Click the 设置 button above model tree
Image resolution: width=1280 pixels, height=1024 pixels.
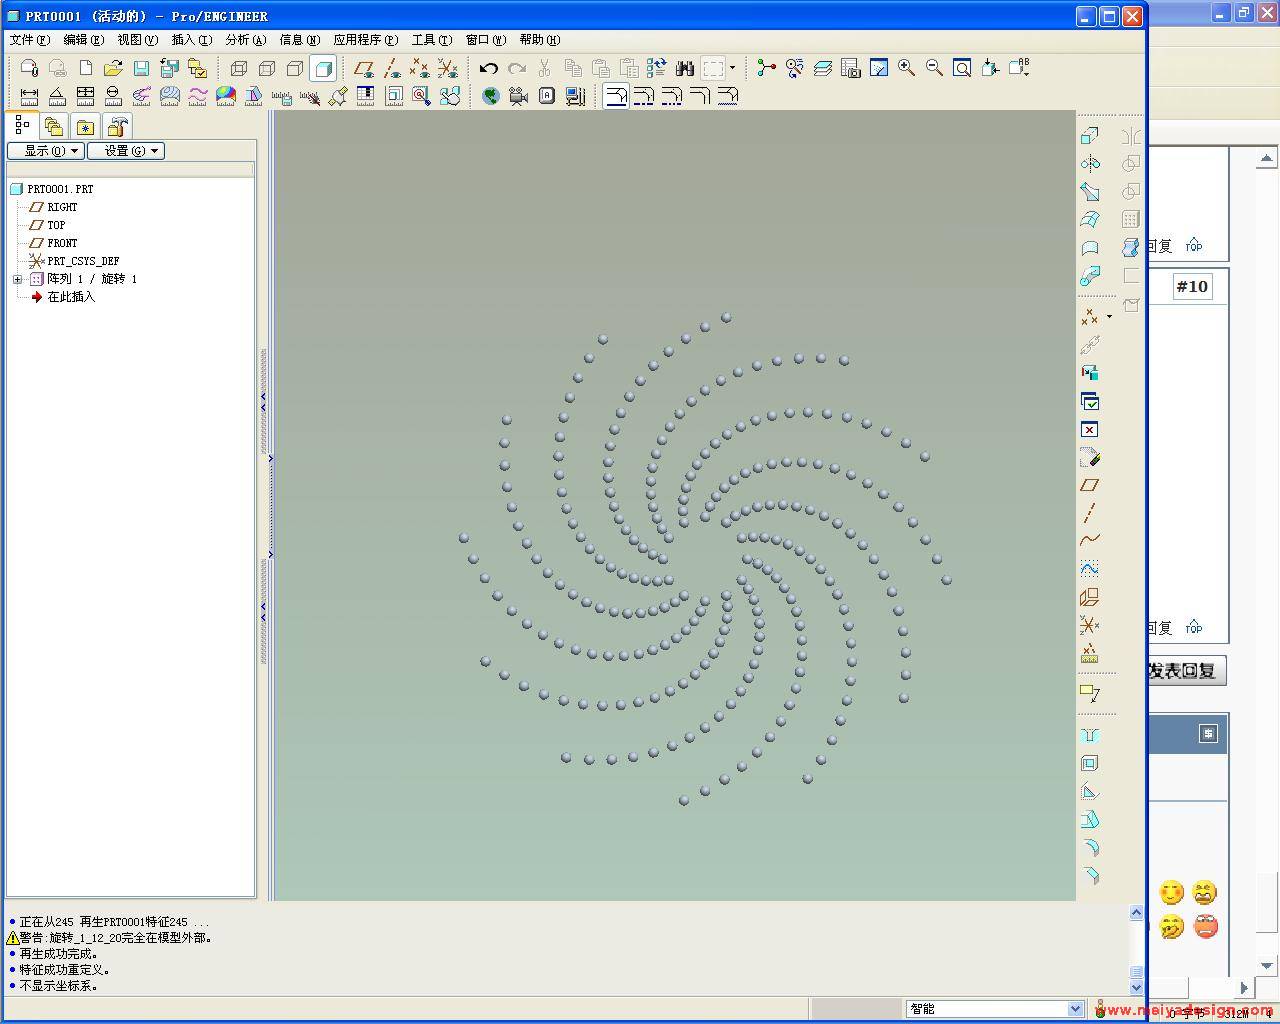126,151
